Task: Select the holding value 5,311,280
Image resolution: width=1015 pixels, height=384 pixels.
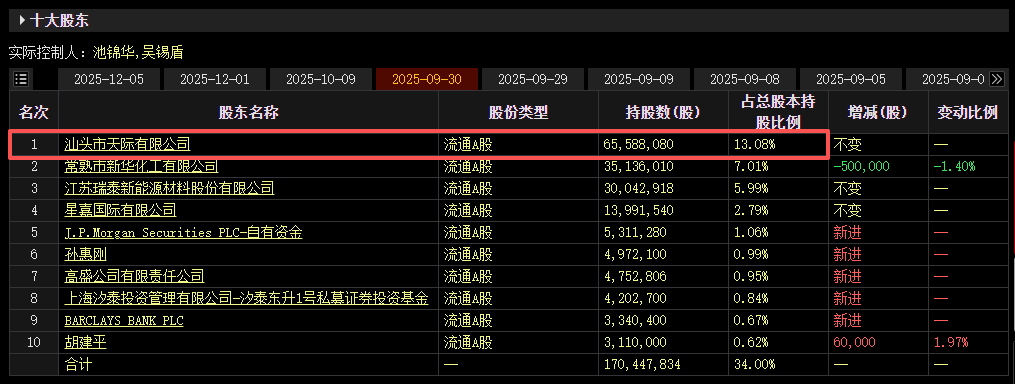Action: [x=635, y=232]
